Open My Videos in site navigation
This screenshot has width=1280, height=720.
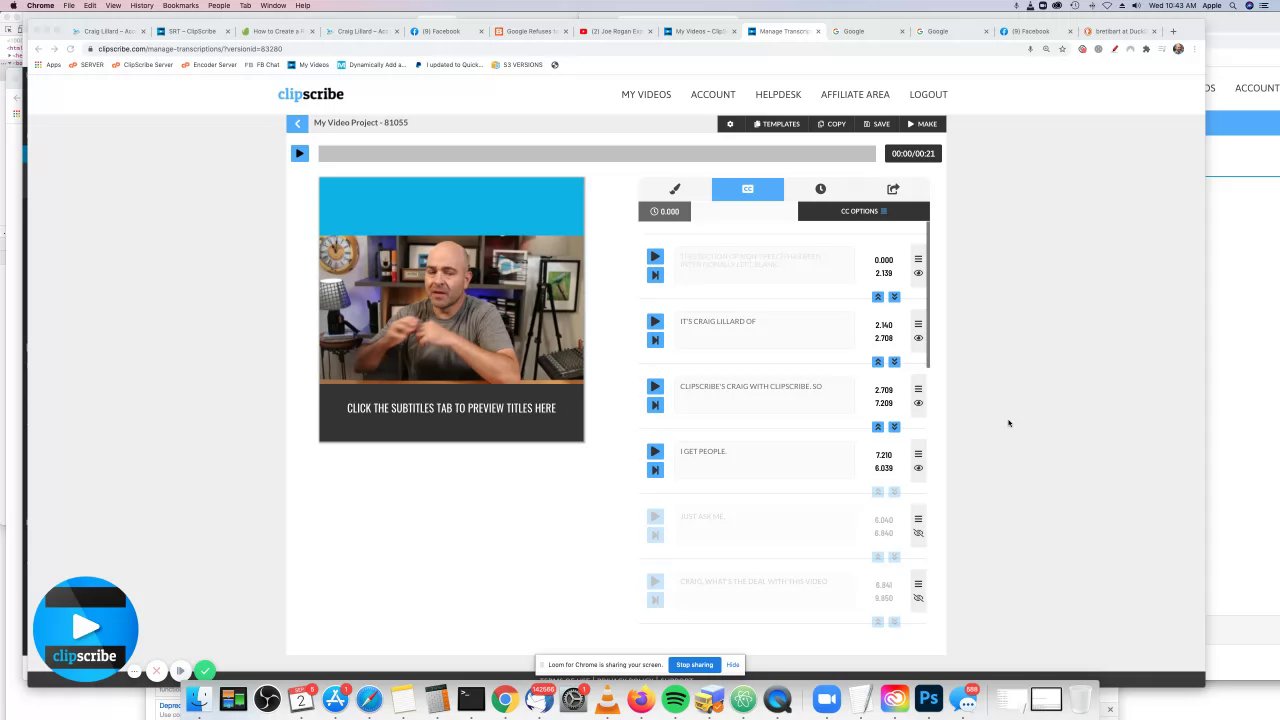coord(646,94)
